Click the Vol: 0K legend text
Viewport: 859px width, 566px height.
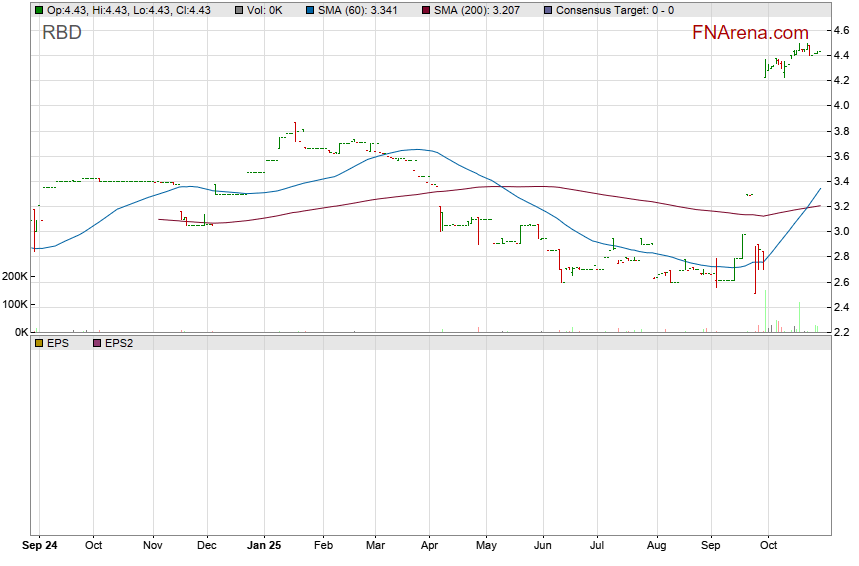[x=267, y=10]
